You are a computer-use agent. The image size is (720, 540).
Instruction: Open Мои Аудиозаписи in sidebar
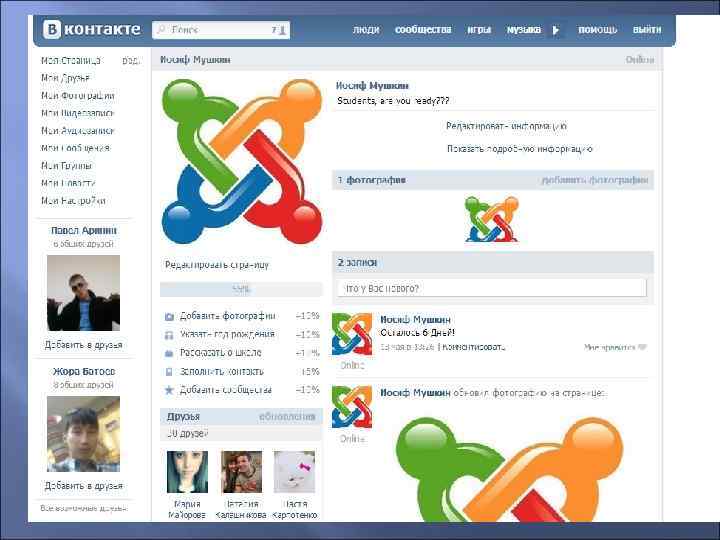[77, 130]
